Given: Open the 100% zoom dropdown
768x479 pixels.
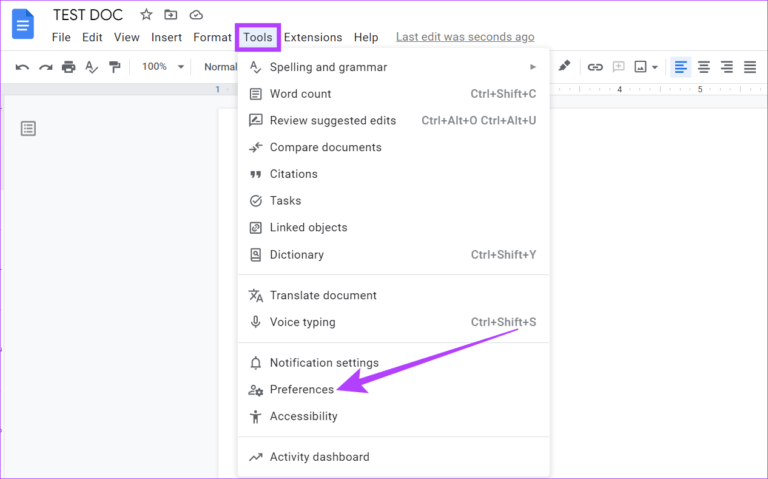Looking at the screenshot, I should (x=162, y=67).
